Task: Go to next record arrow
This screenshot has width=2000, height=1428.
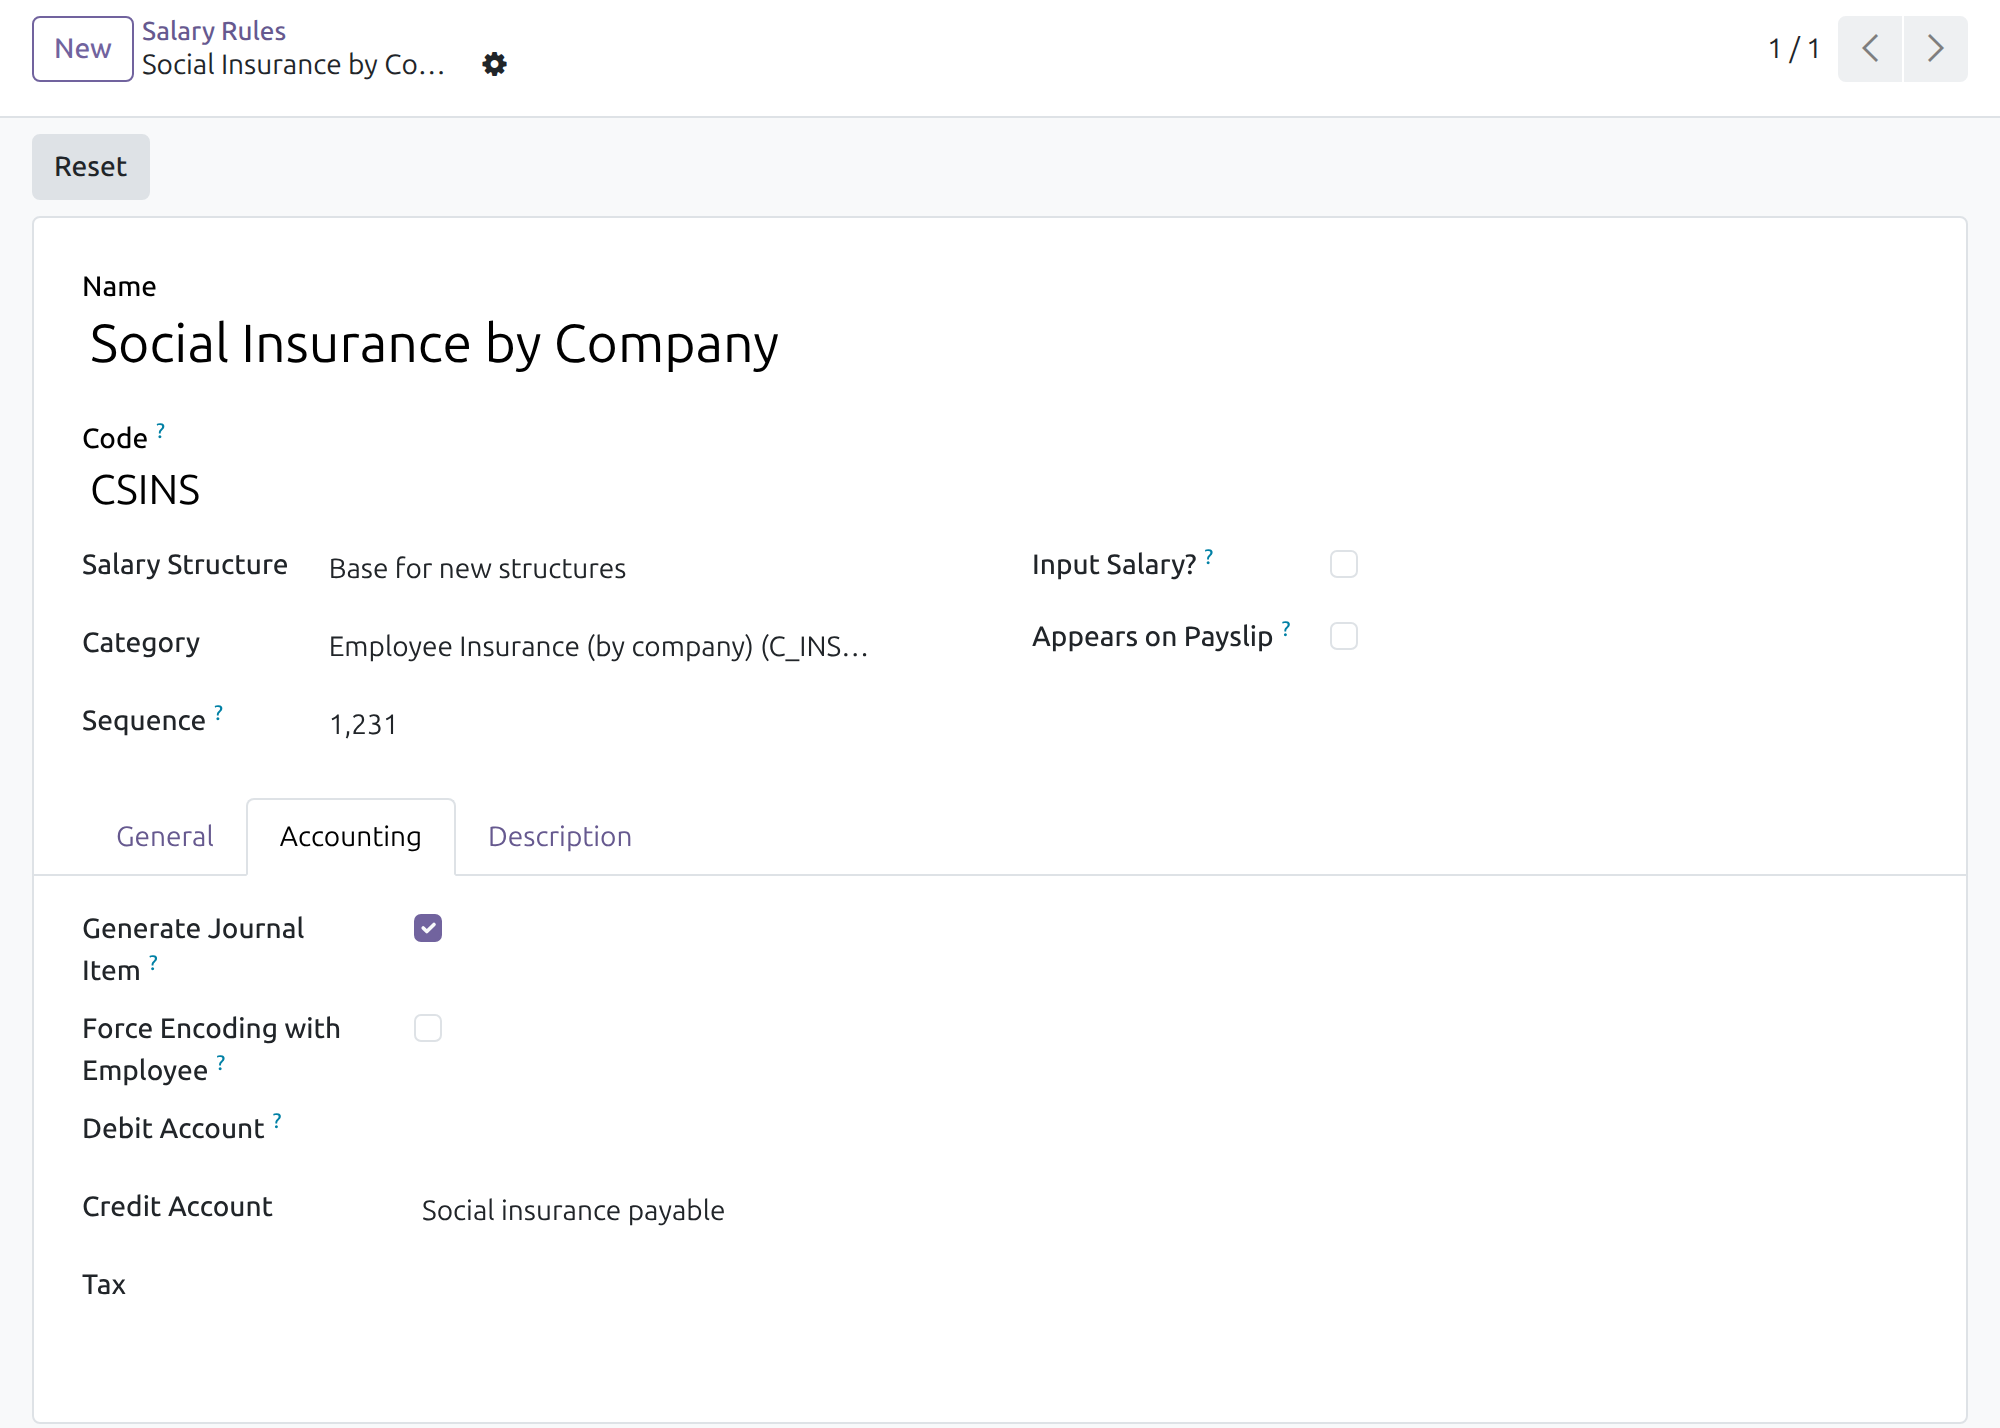Action: (1936, 48)
